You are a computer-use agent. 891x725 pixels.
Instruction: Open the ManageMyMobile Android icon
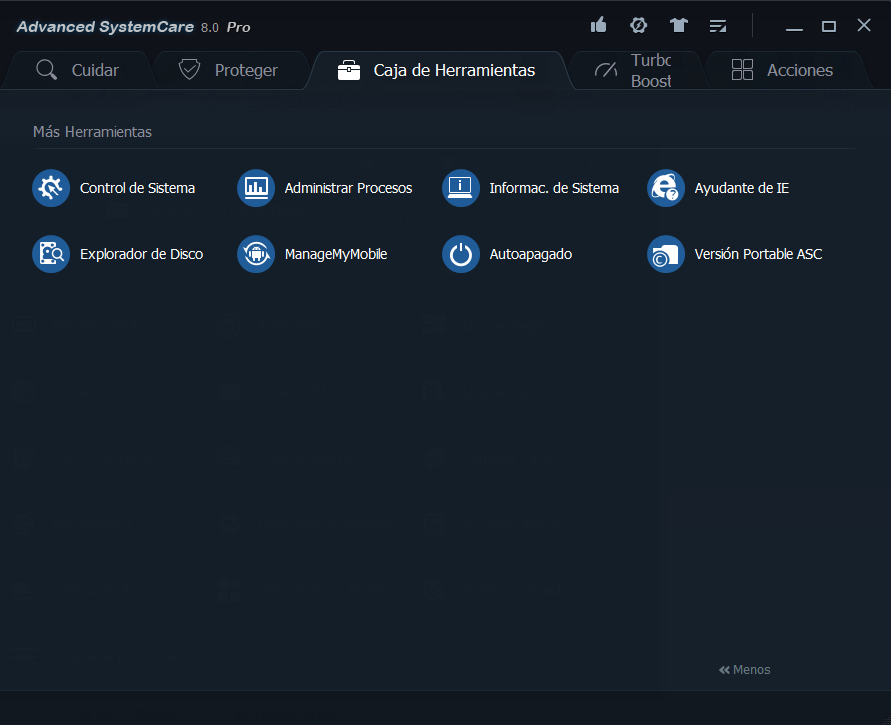[x=256, y=254]
